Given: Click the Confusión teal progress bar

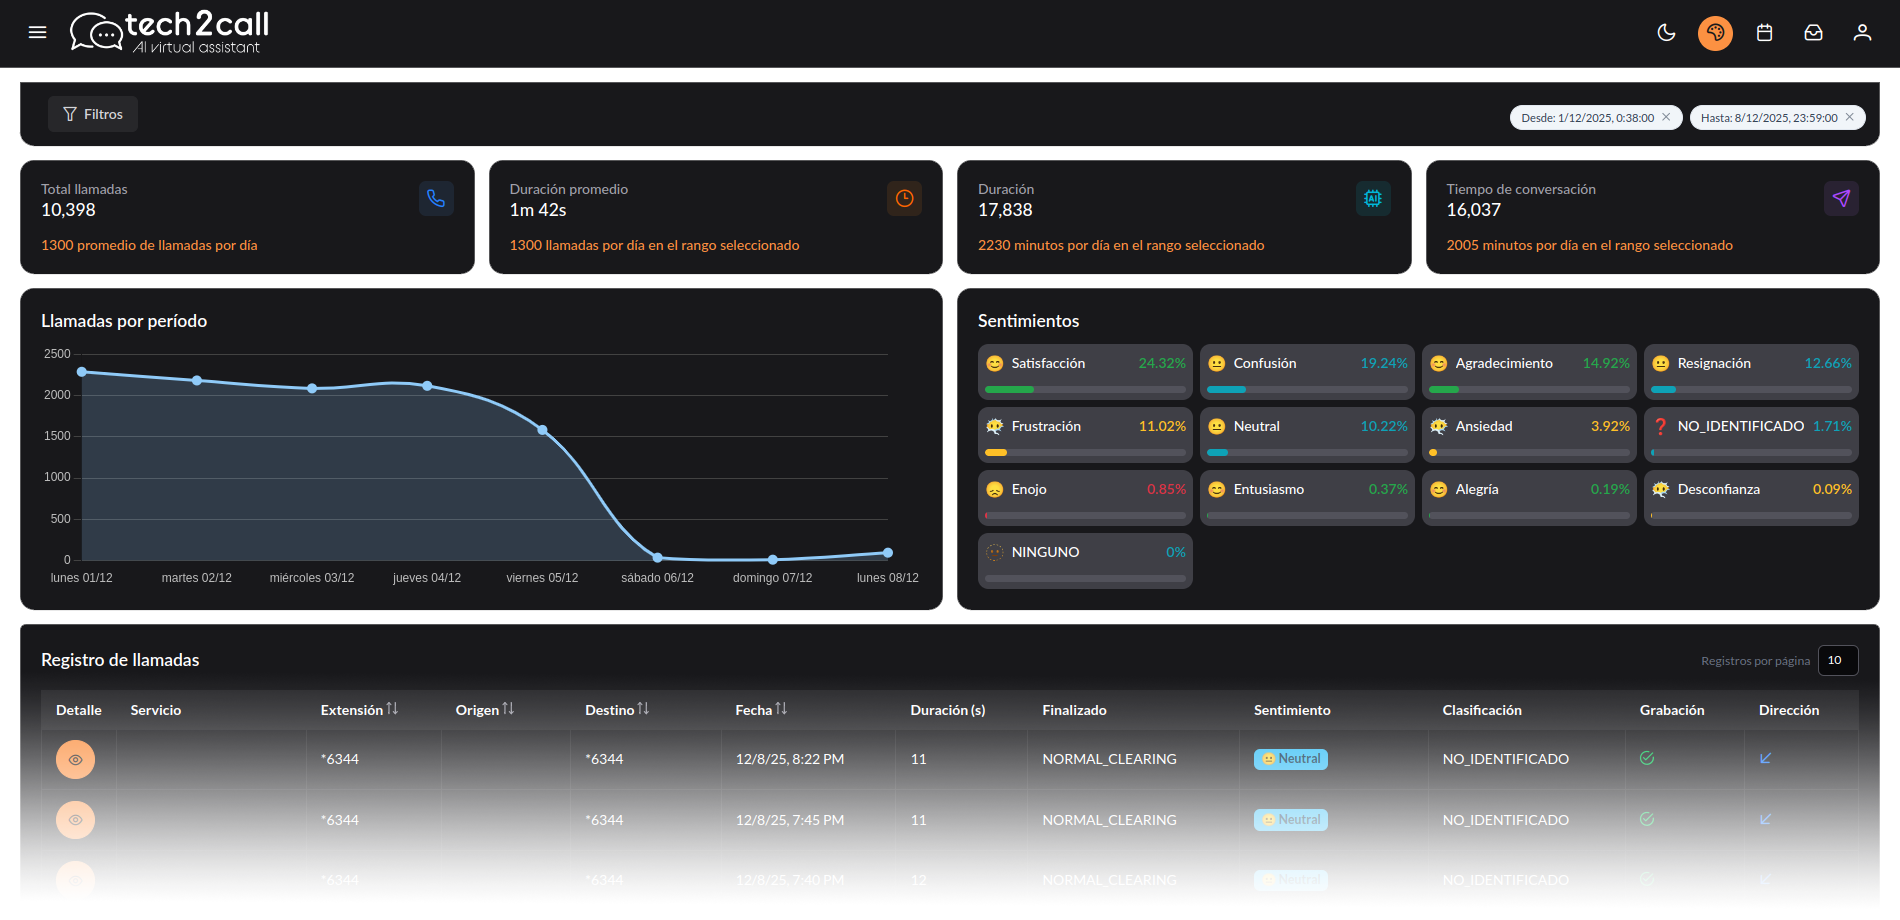Looking at the screenshot, I should click(x=1226, y=390).
